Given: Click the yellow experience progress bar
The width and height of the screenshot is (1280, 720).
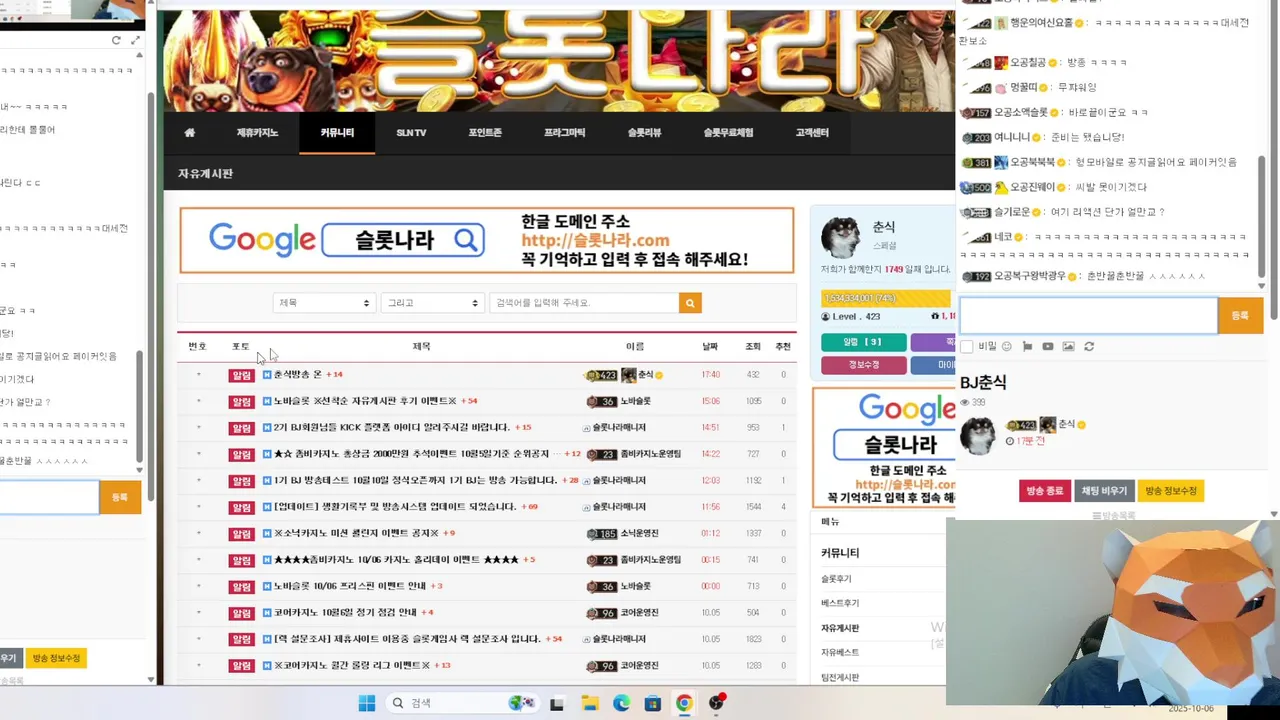Looking at the screenshot, I should [886, 298].
